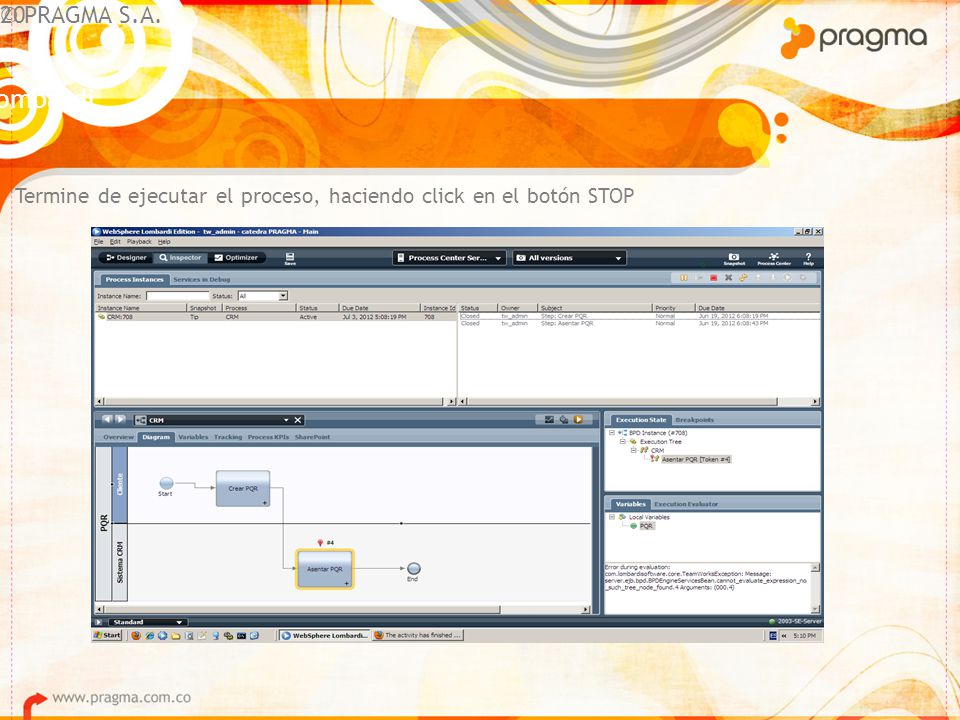960x720 pixels.
Task: Switch to the SharePoint tab
Action: point(312,437)
